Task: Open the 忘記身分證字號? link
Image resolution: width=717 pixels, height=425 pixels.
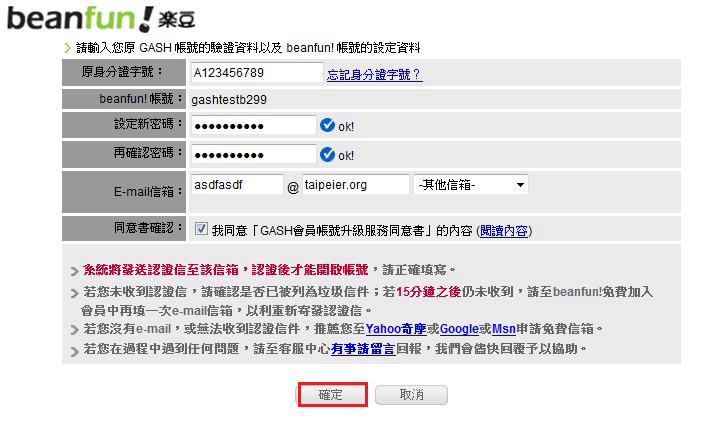Action: pos(374,74)
